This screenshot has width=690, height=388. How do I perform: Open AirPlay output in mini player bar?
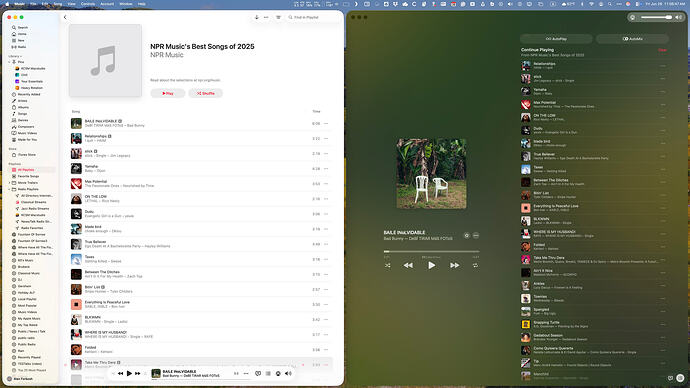[278, 373]
